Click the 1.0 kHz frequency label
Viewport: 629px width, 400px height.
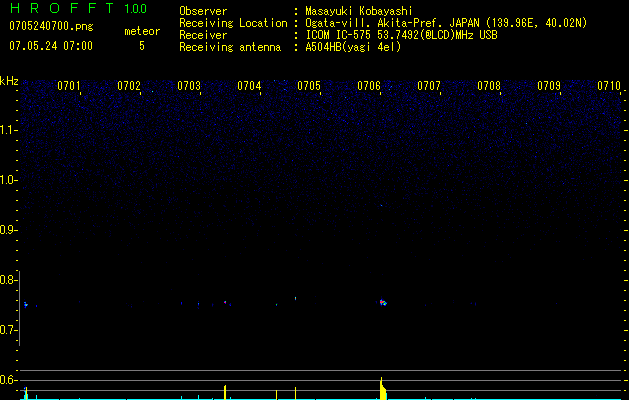pos(8,180)
